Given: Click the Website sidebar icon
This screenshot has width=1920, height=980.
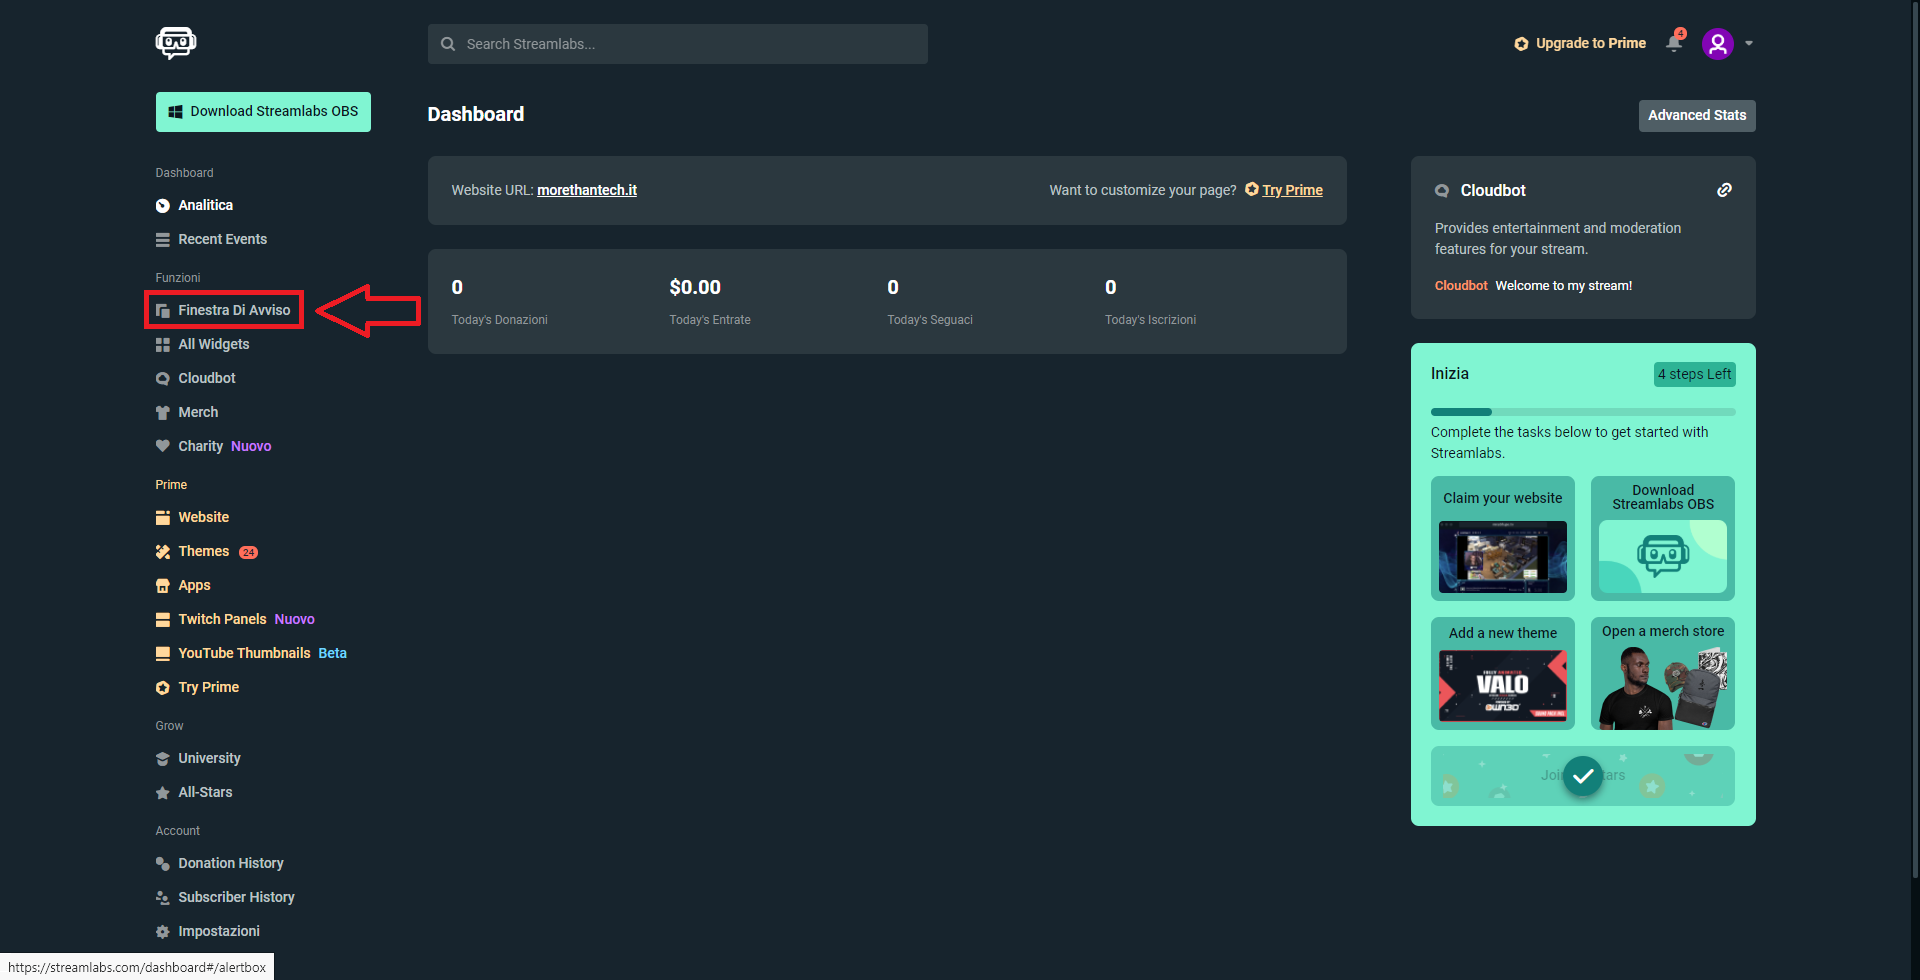Looking at the screenshot, I should [162, 518].
